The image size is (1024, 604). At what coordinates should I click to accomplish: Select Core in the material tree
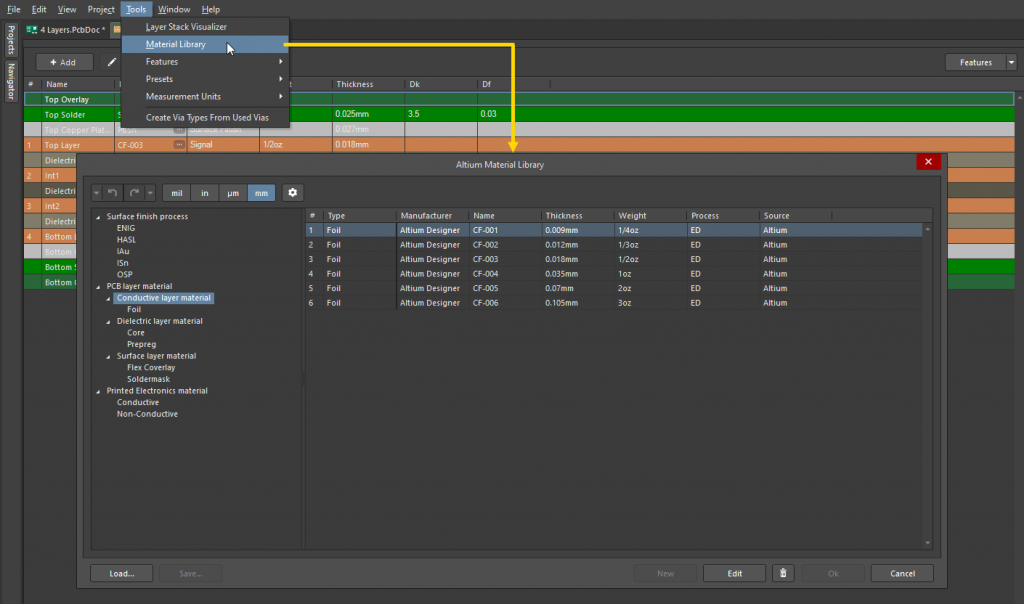136,333
